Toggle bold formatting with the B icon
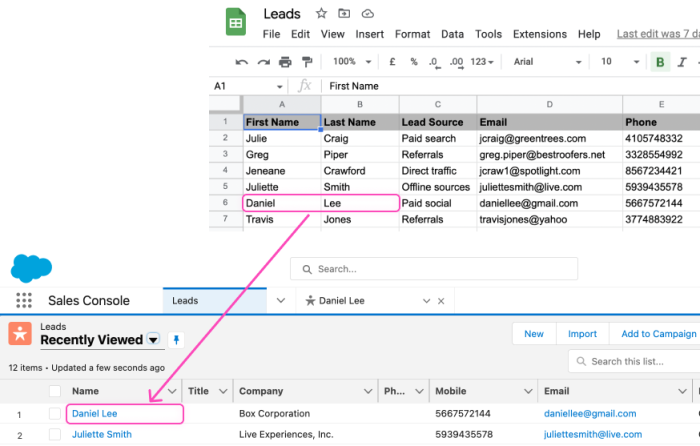The height and width of the screenshot is (446, 700). click(x=660, y=62)
